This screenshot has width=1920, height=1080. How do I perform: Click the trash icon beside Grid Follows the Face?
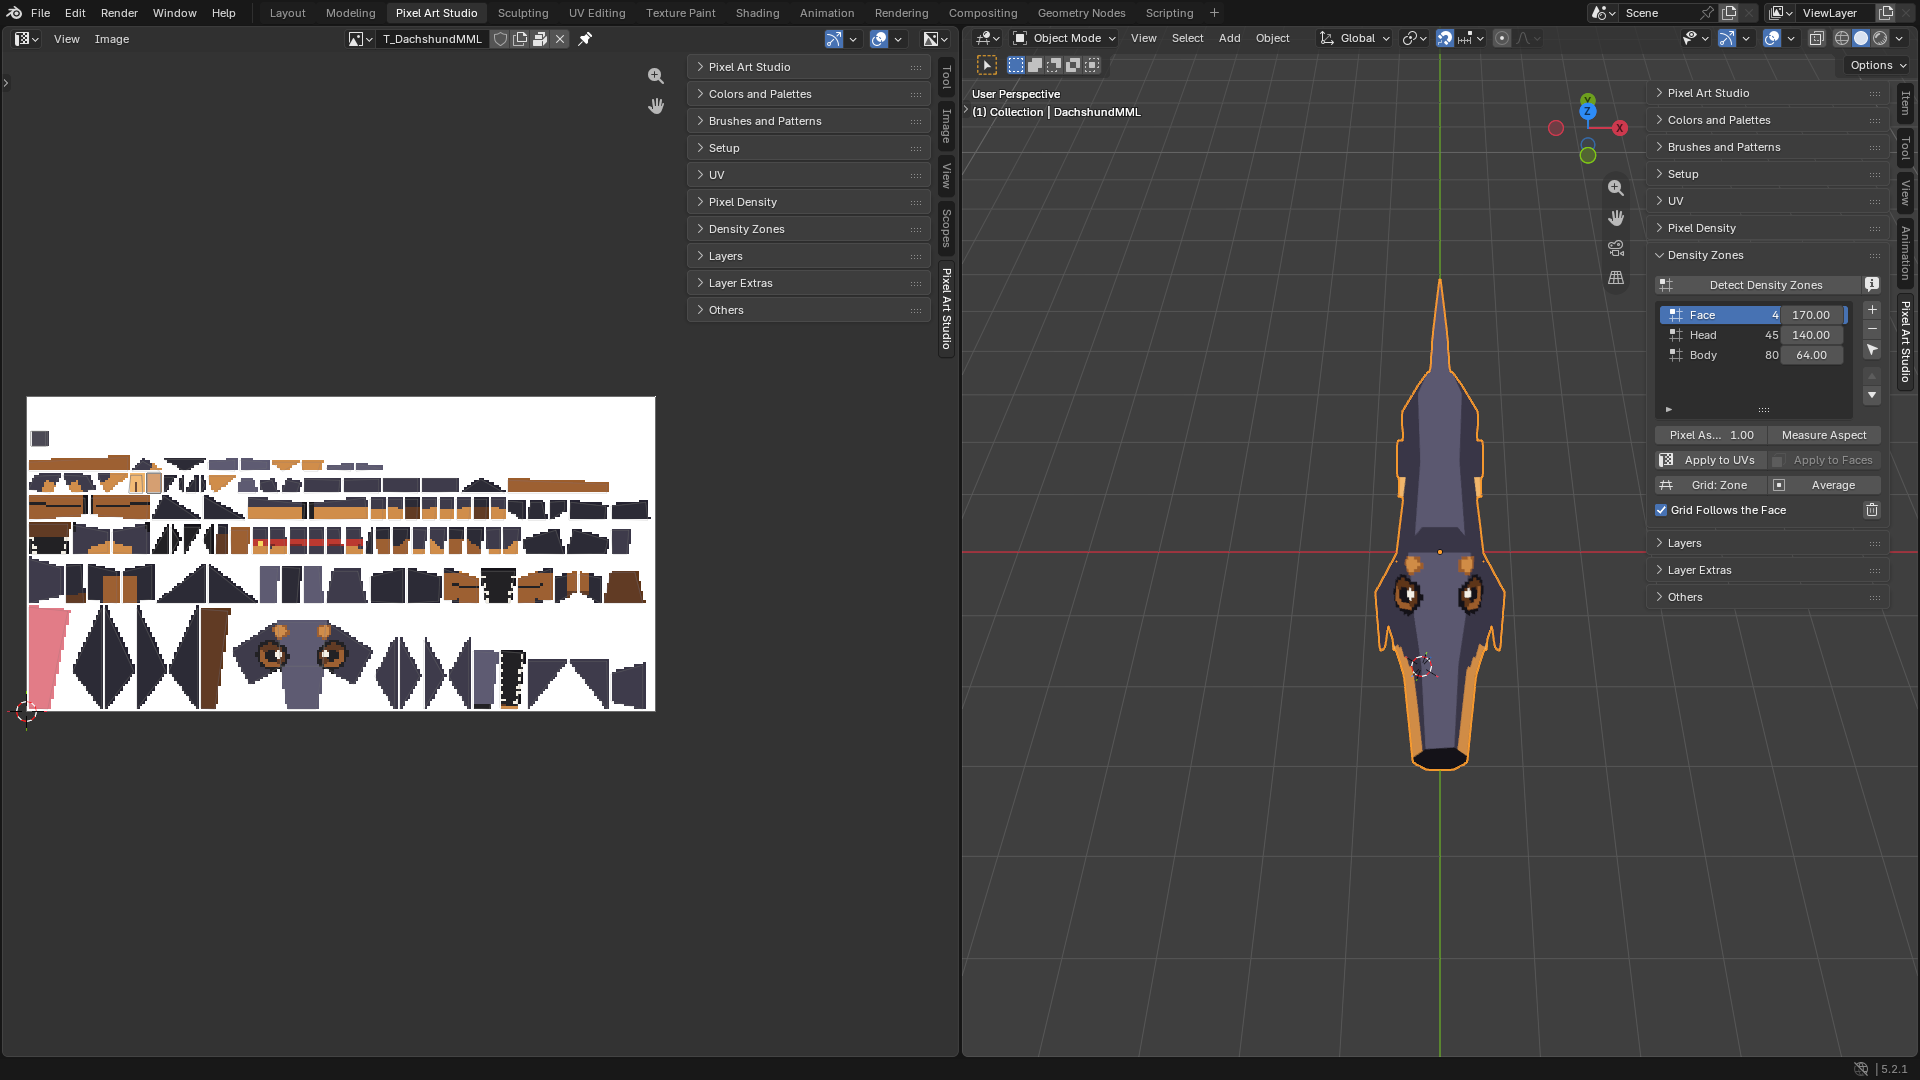point(1872,510)
